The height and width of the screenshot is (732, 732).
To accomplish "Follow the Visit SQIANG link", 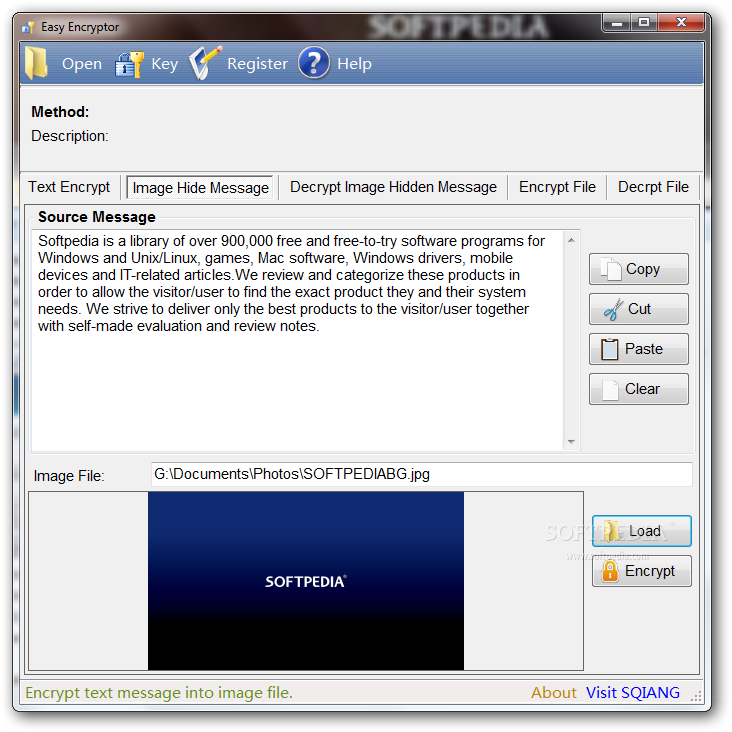I will click(633, 692).
